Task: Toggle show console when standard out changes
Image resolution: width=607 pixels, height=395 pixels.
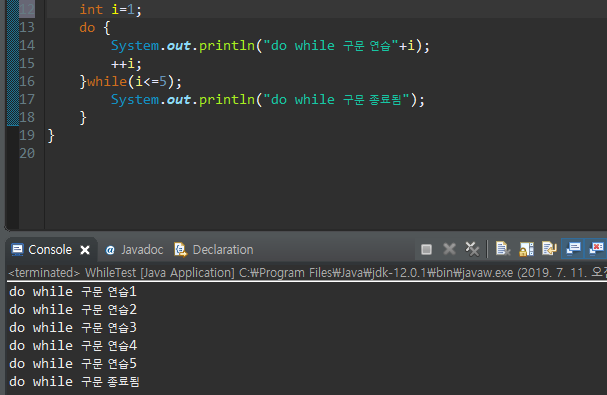Action: click(x=573, y=249)
